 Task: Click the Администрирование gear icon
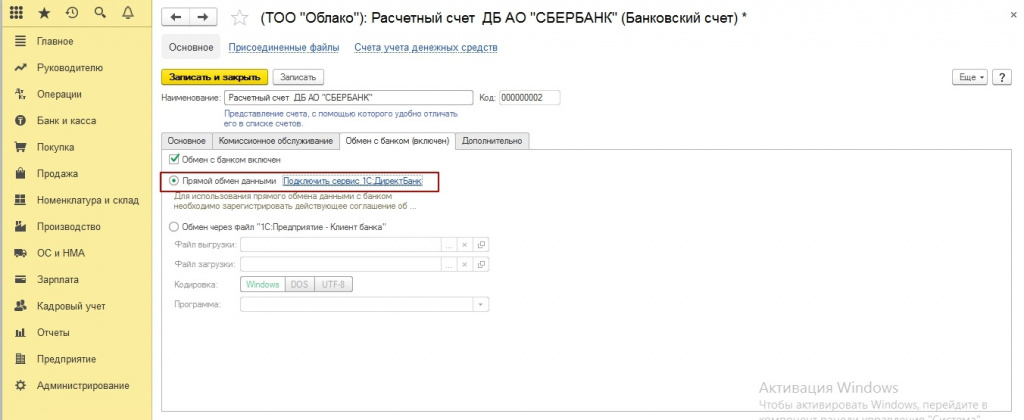[20, 385]
